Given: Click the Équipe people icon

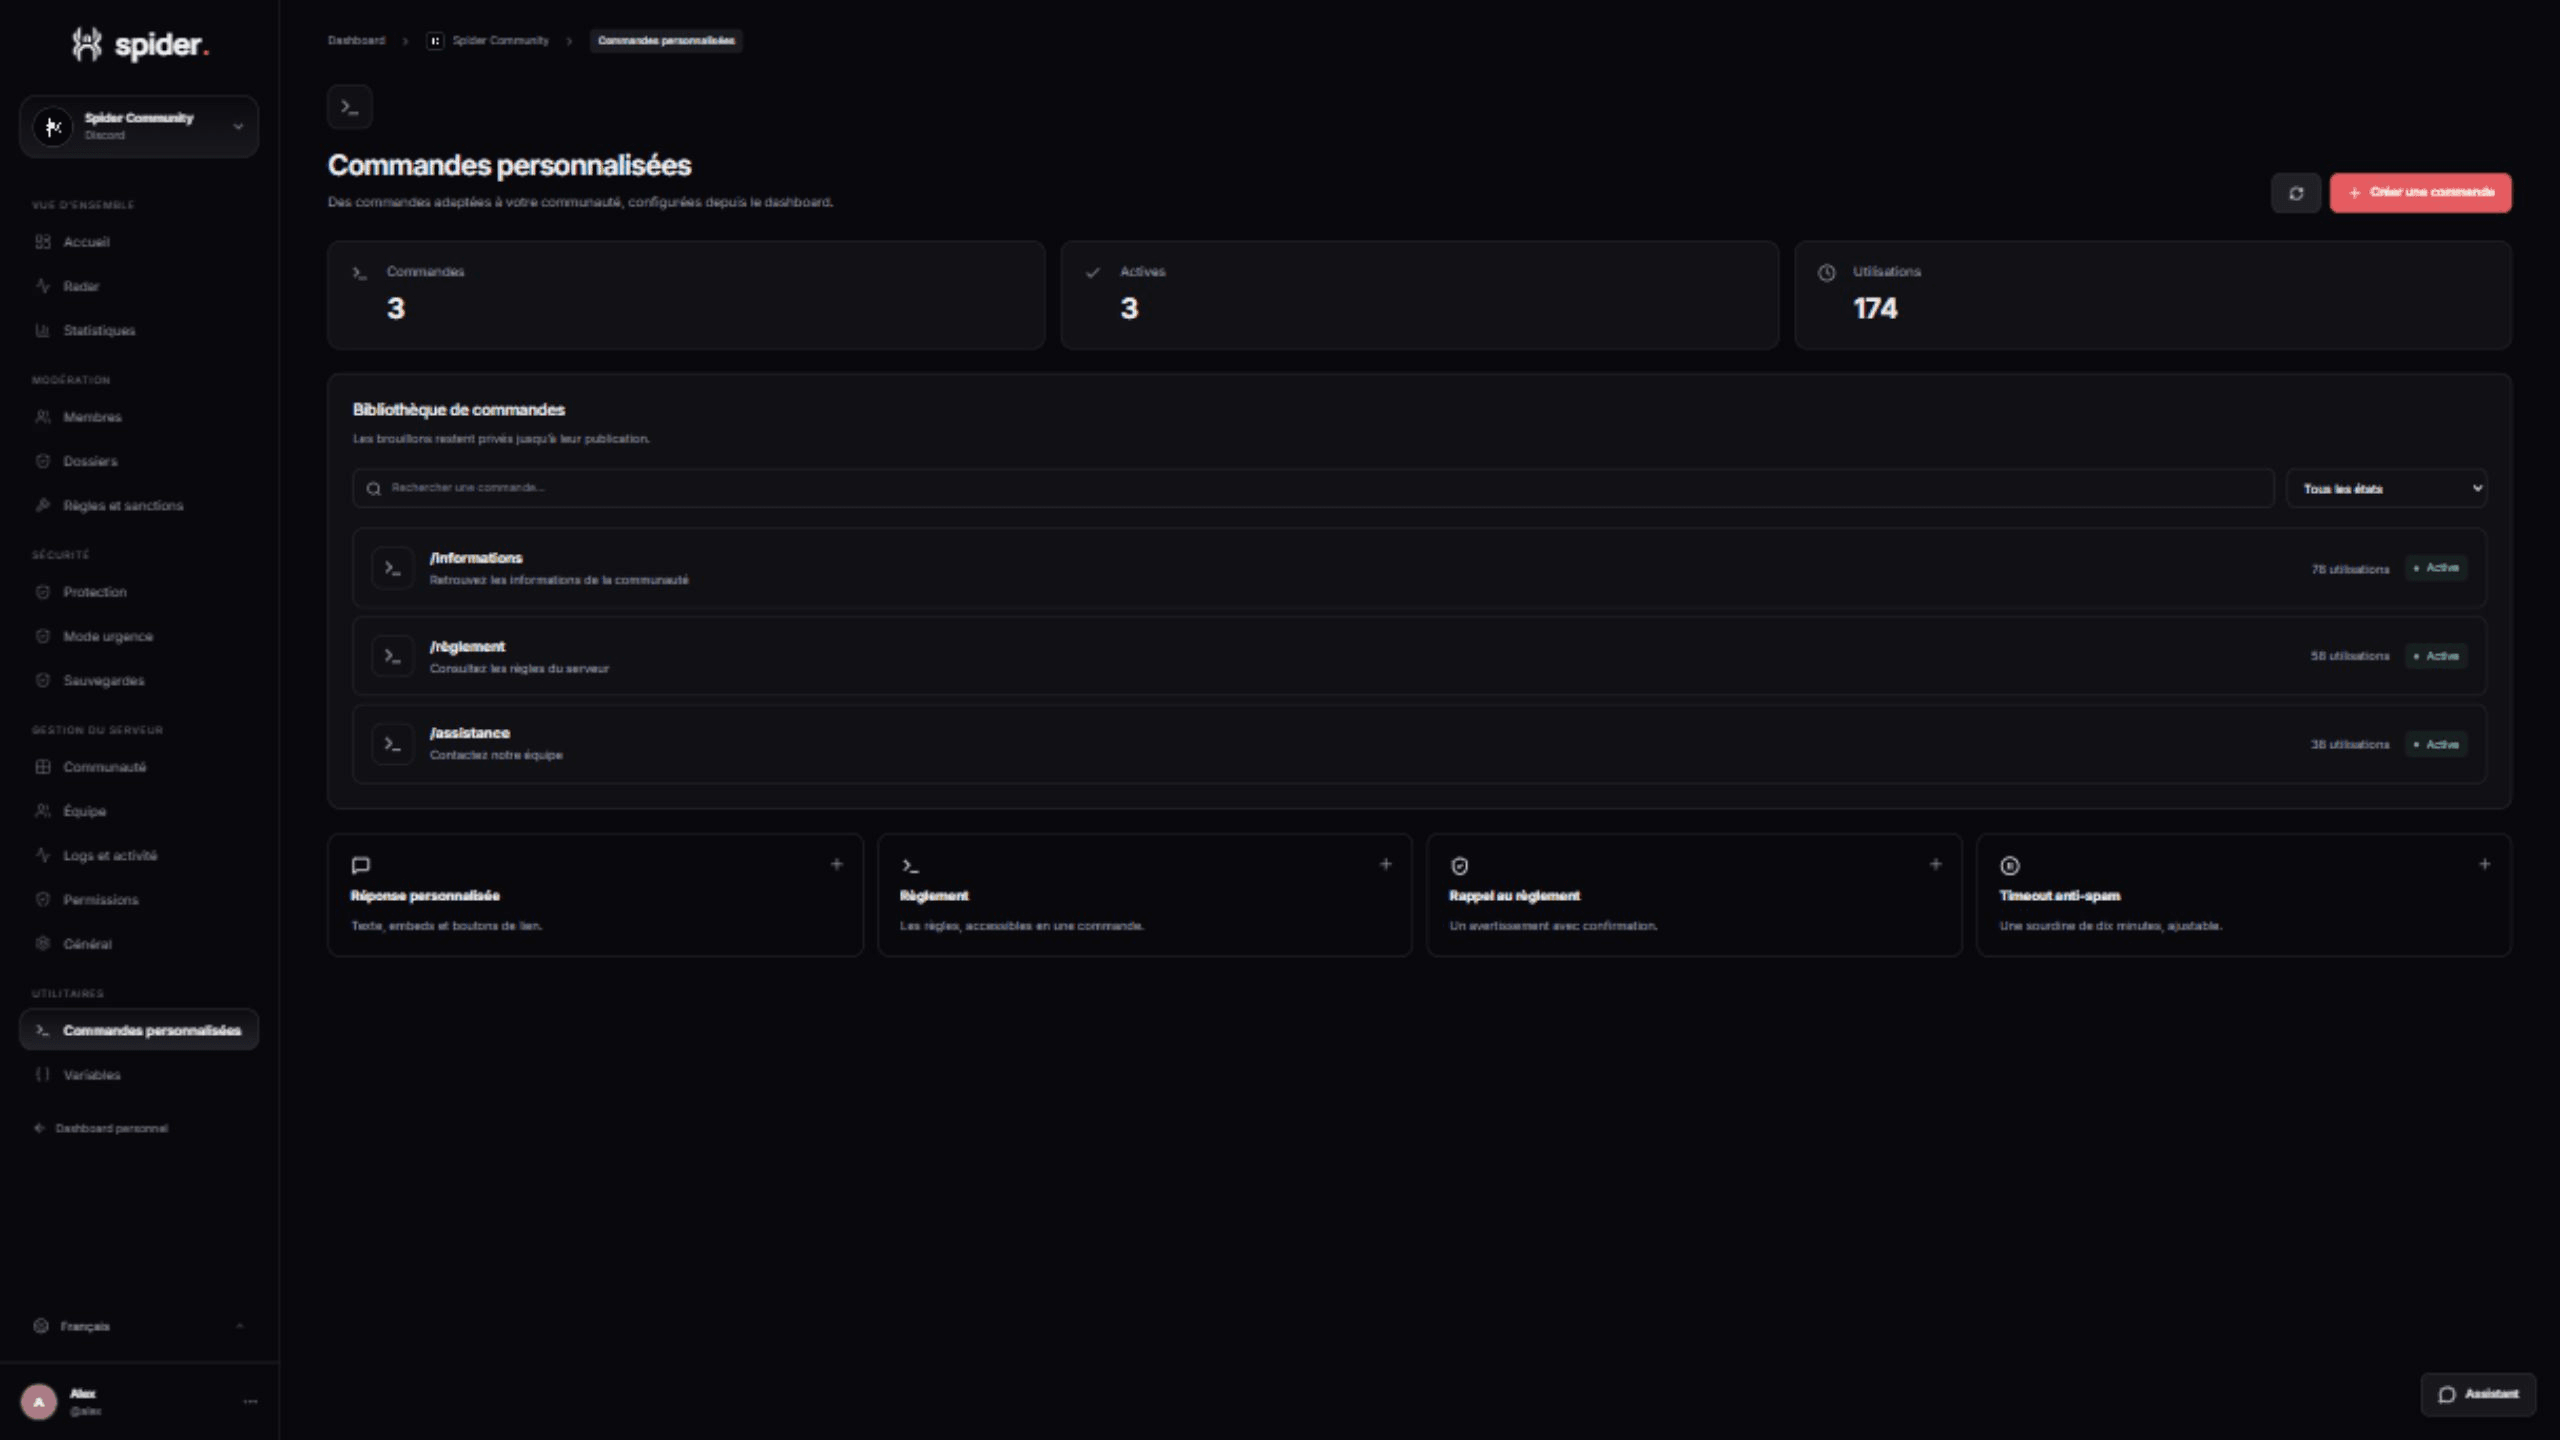Looking at the screenshot, I should coord(43,811).
